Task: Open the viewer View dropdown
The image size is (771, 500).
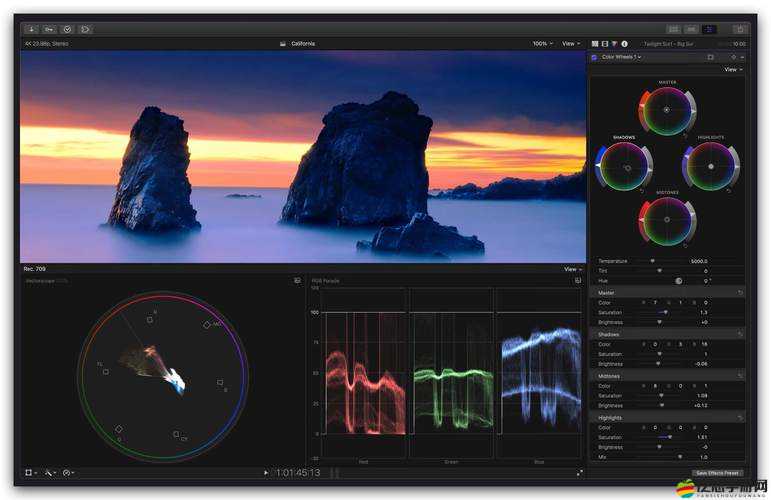Action: (x=570, y=44)
